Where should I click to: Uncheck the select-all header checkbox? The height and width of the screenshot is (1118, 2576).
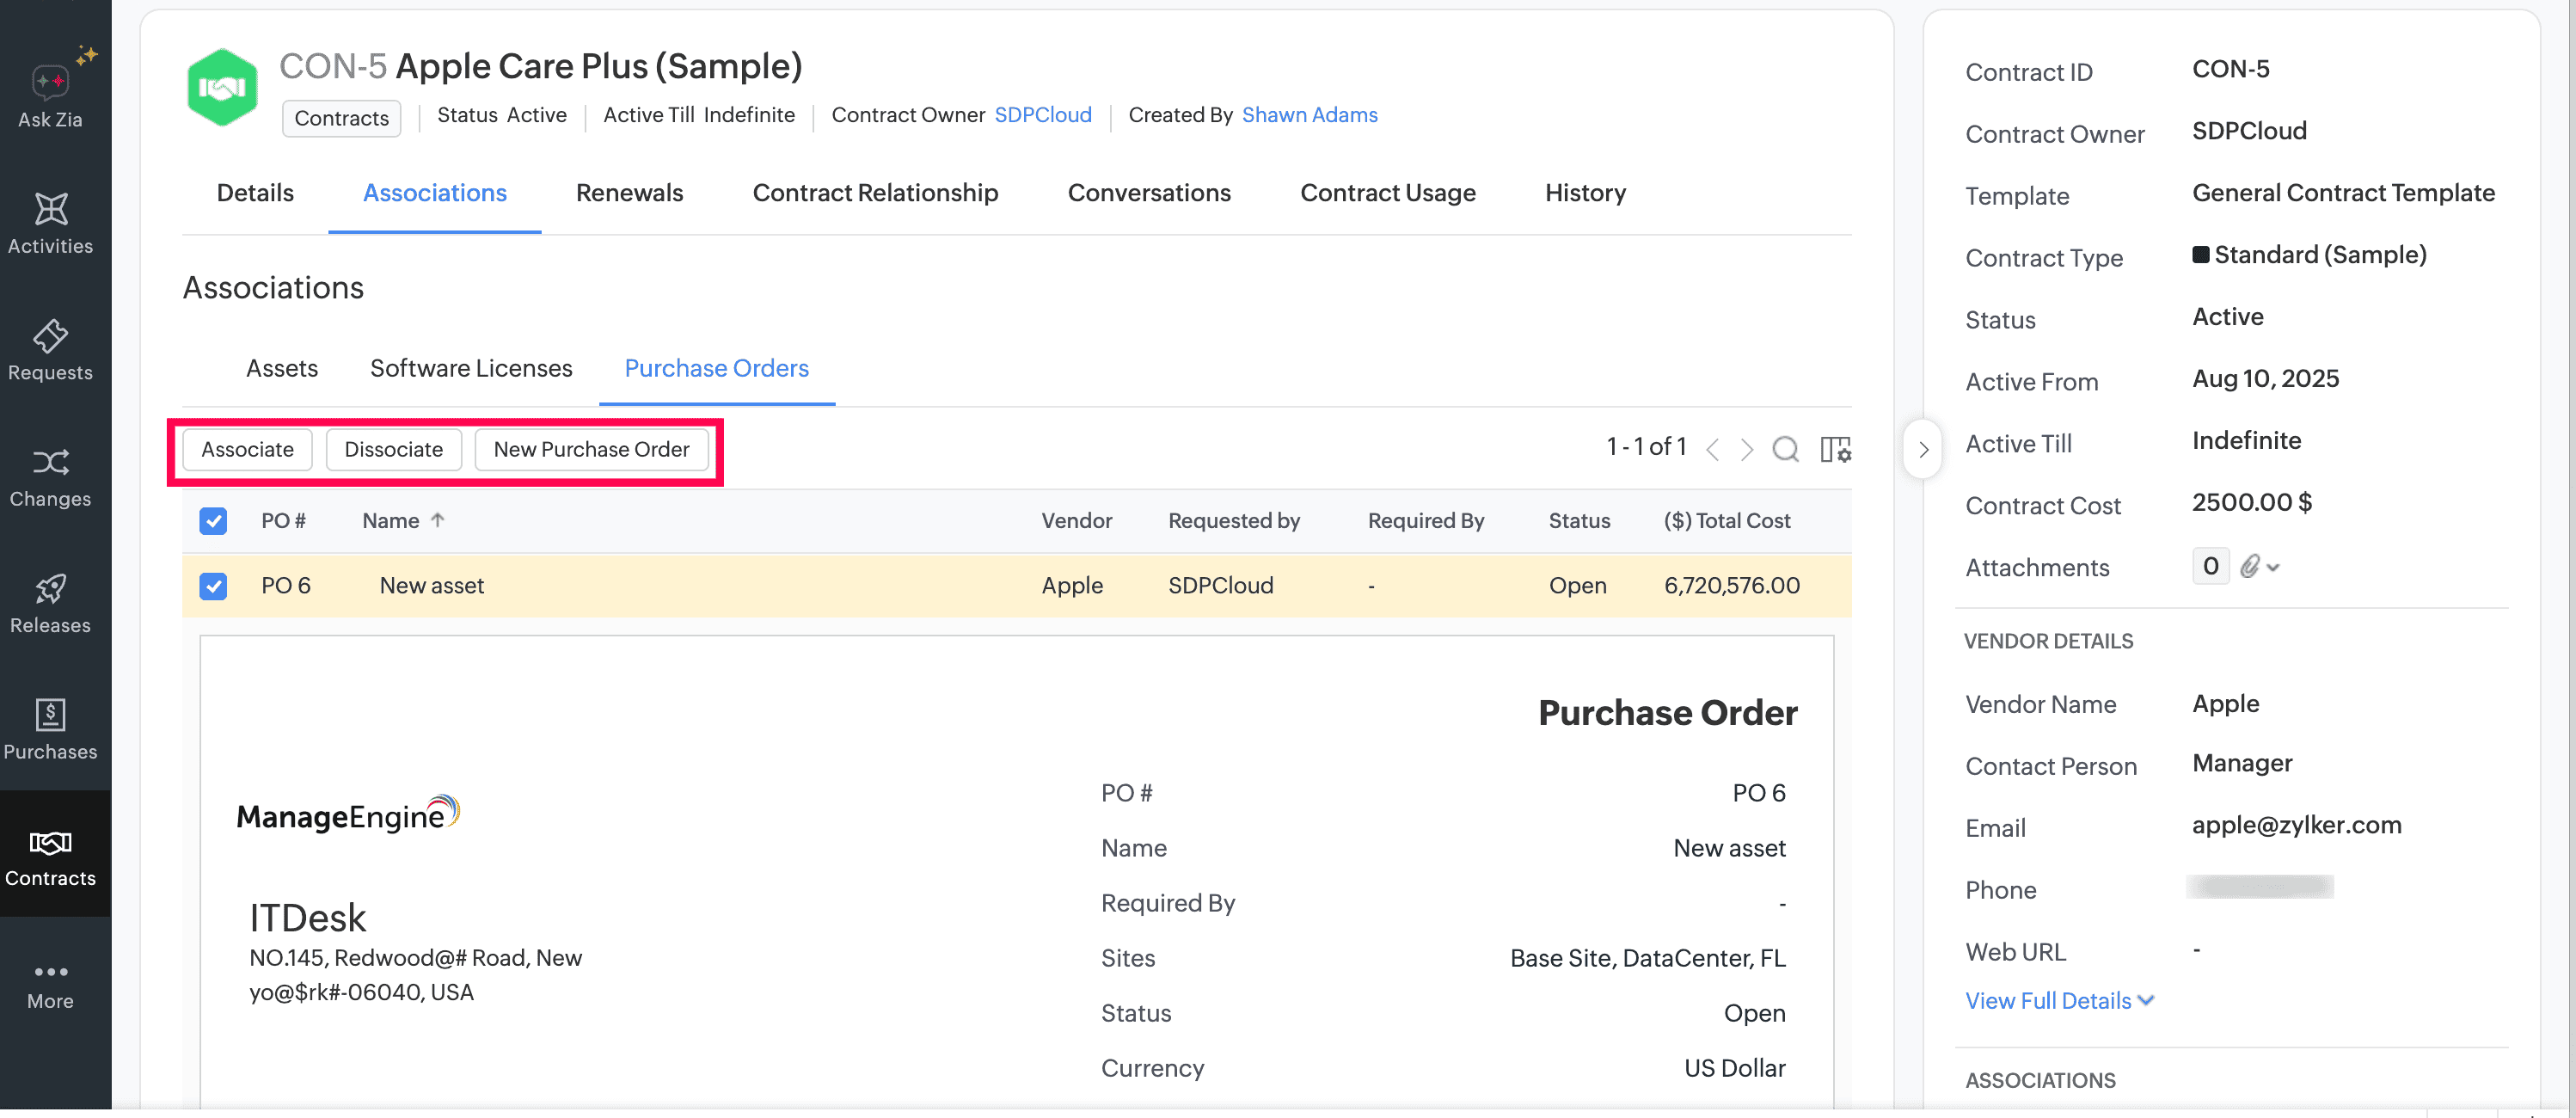tap(213, 521)
